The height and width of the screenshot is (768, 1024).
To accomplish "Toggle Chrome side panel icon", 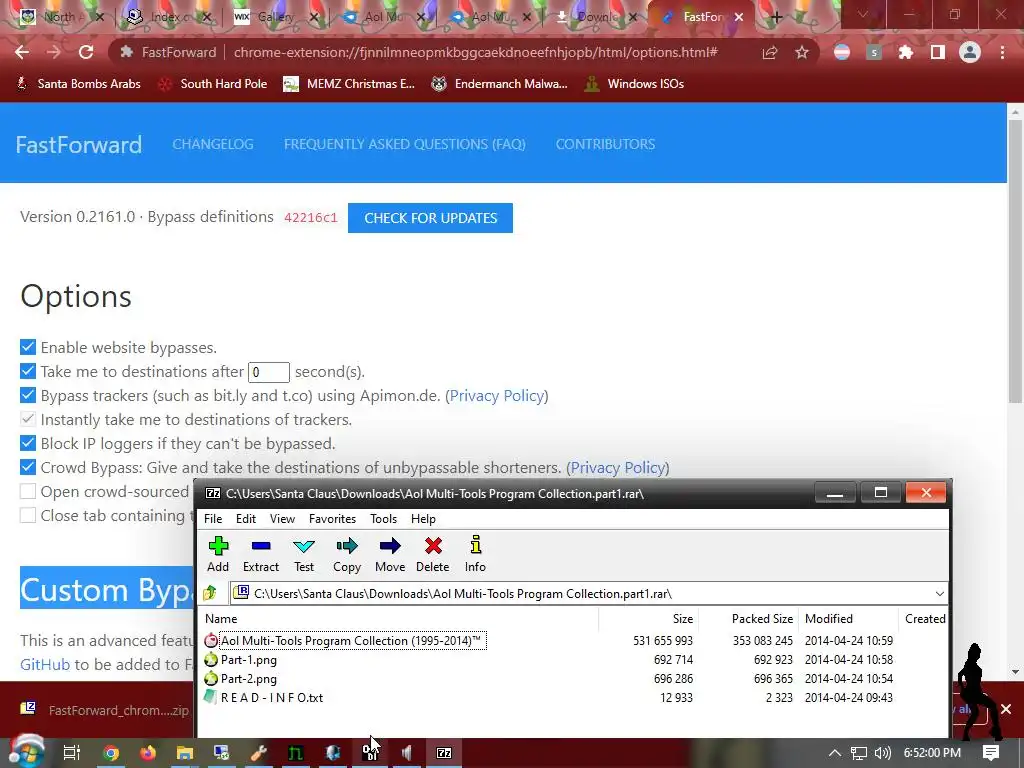I will [x=938, y=52].
